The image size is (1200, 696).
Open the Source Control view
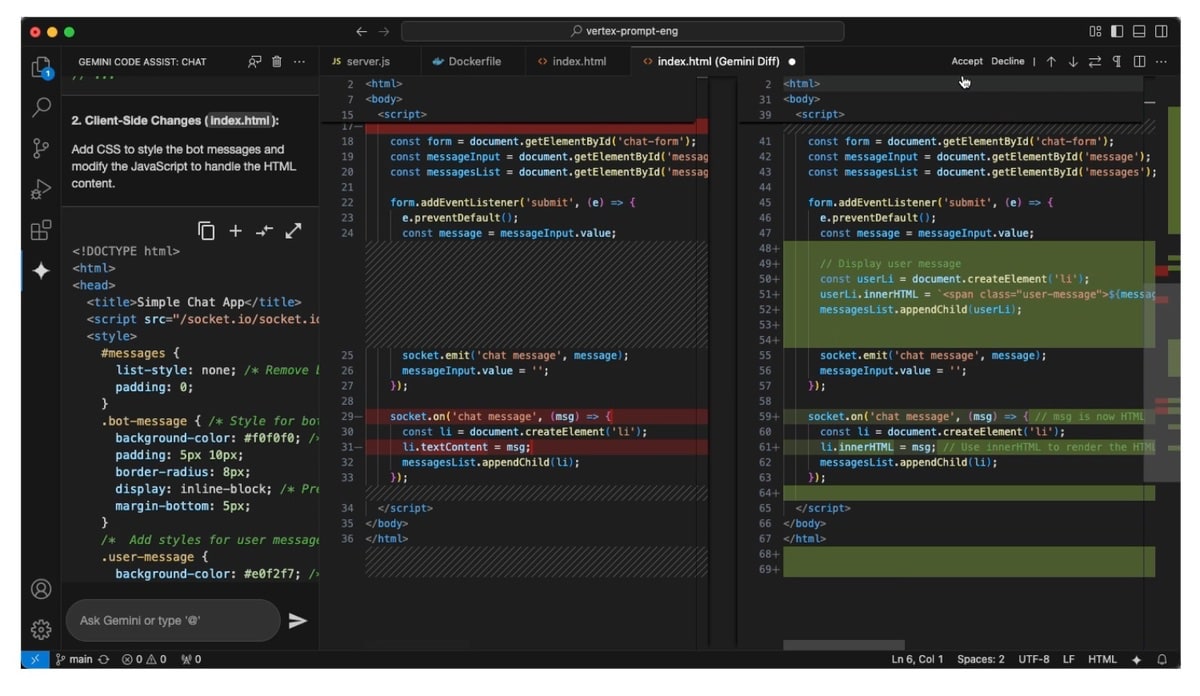(41, 148)
